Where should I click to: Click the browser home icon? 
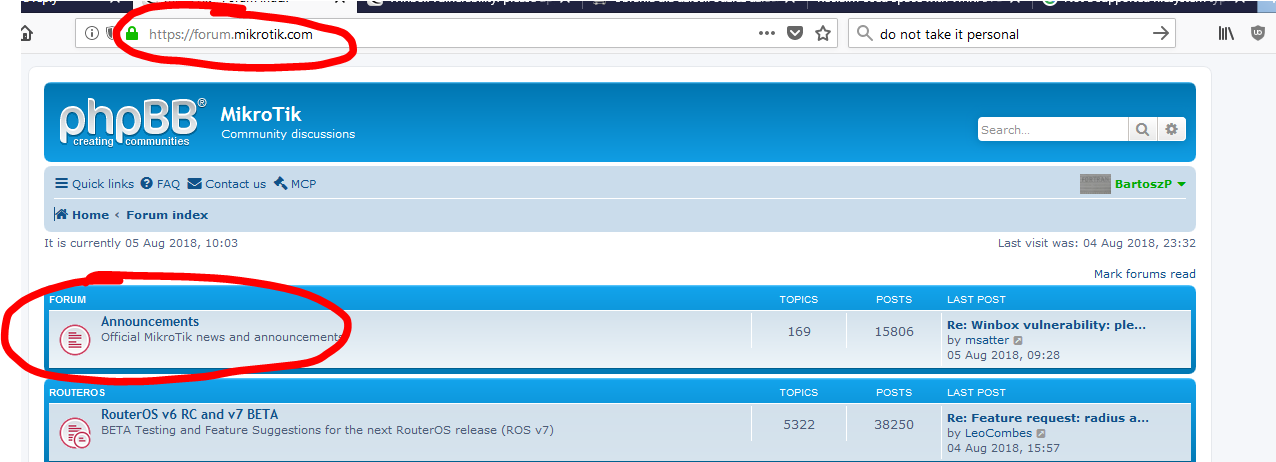pos(27,34)
